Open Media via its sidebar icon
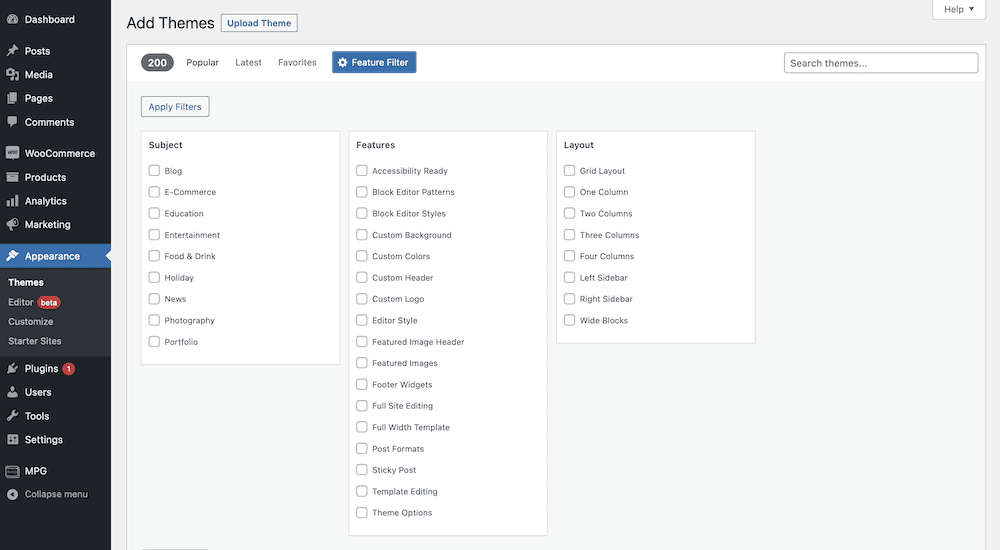Screen dimensions: 1000x550 point(12,75)
